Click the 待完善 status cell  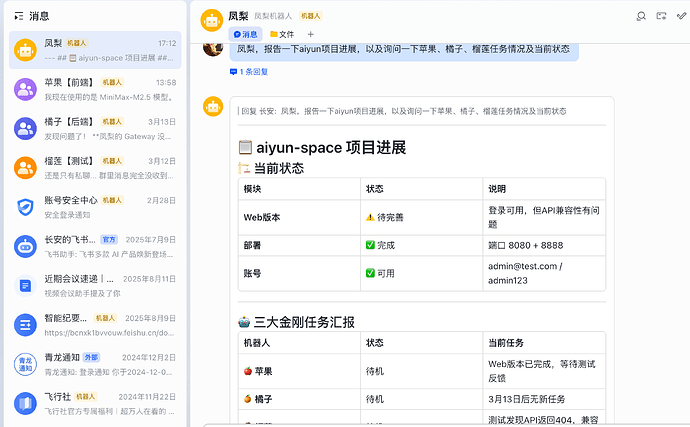point(422,217)
